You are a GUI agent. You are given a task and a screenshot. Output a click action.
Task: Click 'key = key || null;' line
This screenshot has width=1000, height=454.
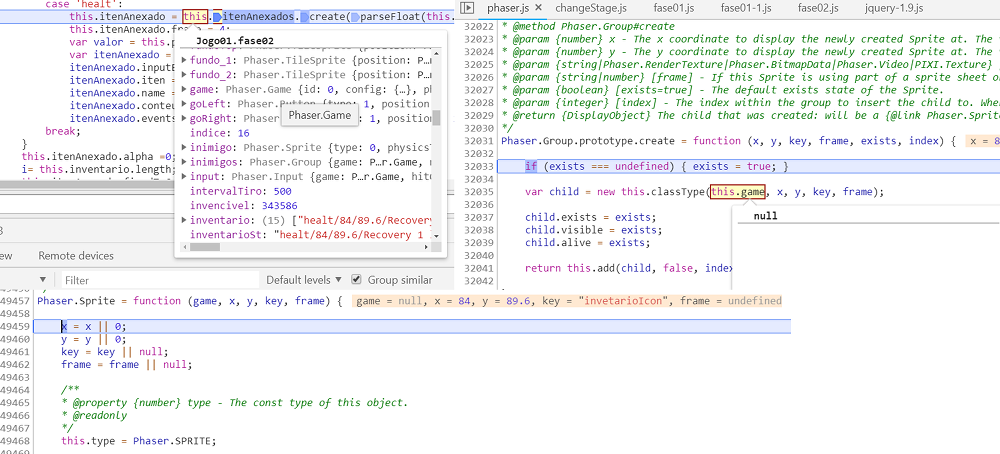(x=115, y=352)
